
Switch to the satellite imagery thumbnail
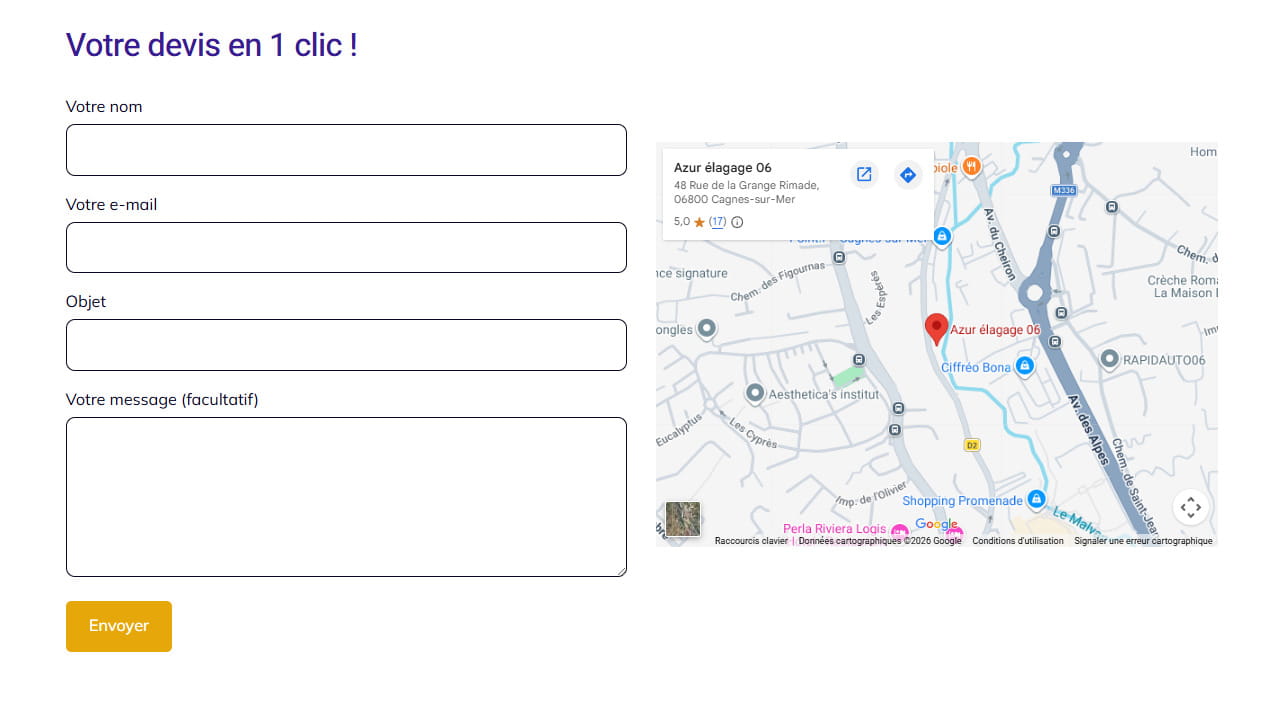(683, 519)
